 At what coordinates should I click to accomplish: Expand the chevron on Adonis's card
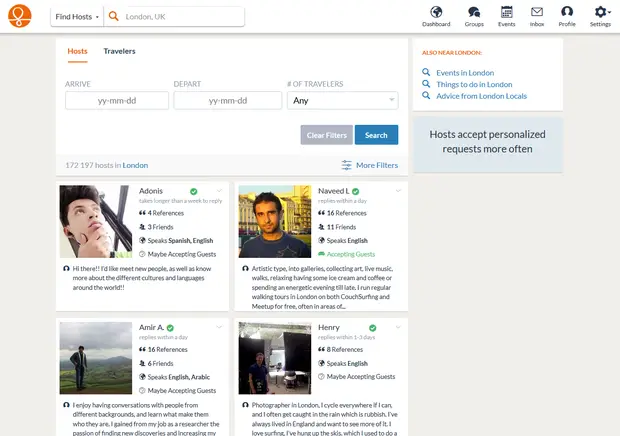tap(220, 190)
